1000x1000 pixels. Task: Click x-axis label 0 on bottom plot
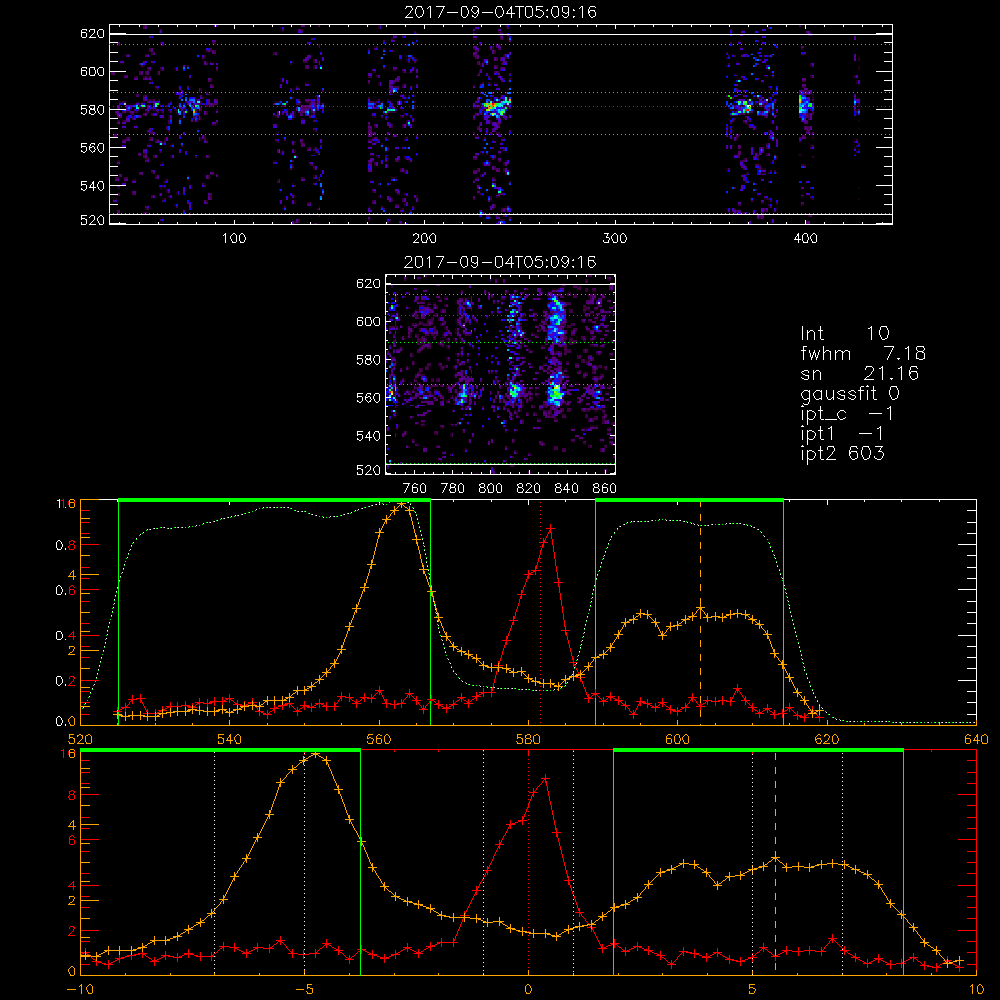click(528, 990)
